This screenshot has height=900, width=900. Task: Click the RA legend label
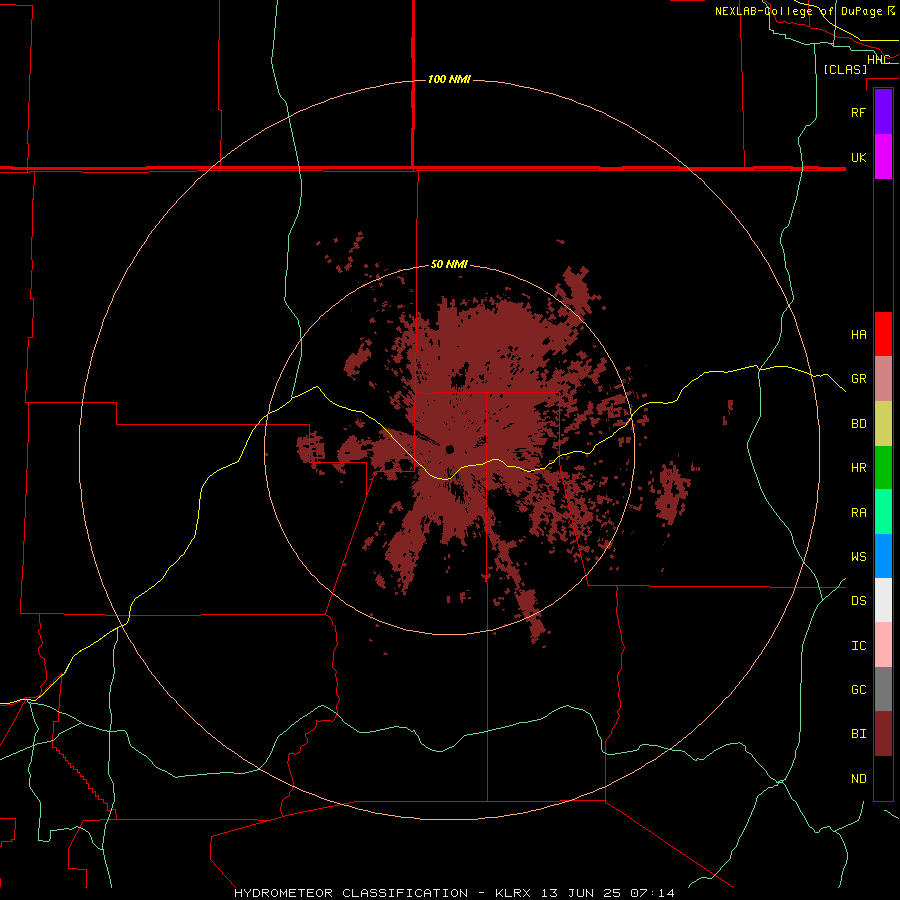point(858,513)
